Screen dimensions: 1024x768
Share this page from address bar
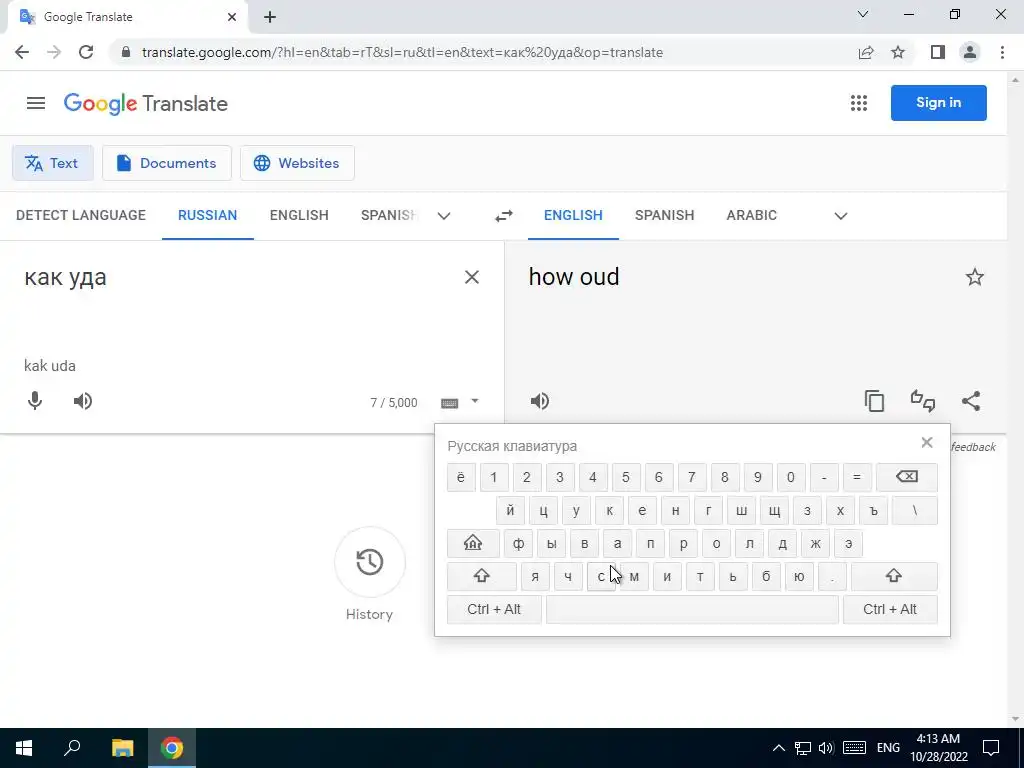tap(866, 52)
